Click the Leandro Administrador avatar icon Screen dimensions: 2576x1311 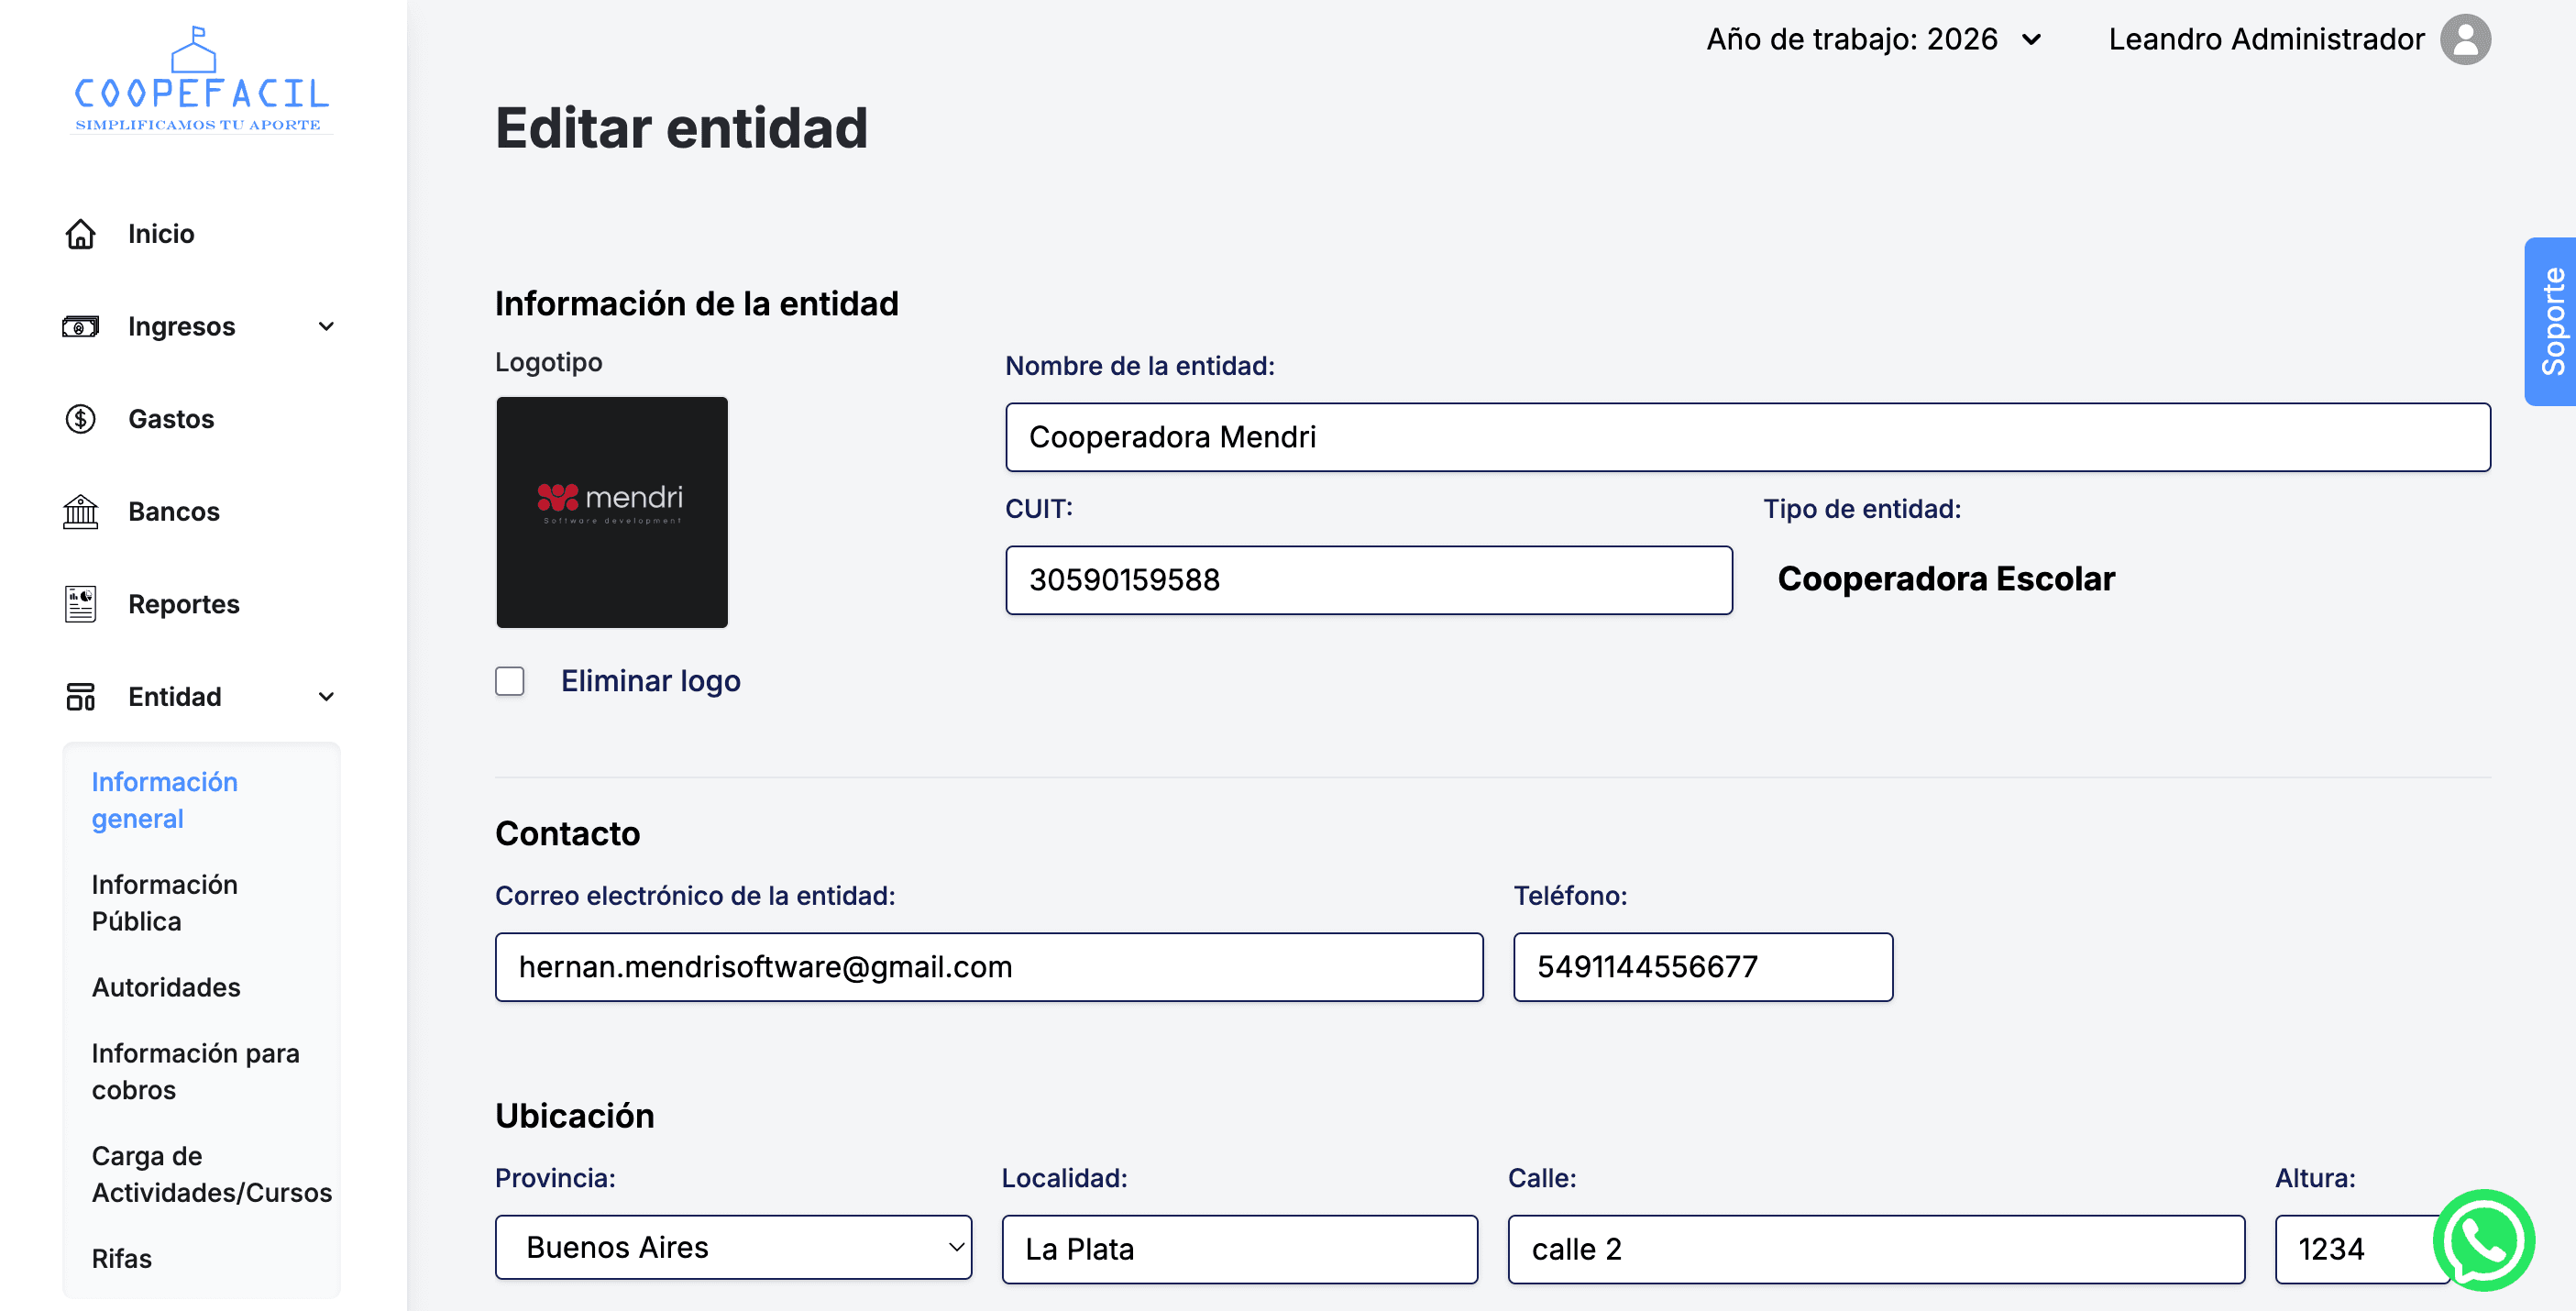click(2465, 39)
